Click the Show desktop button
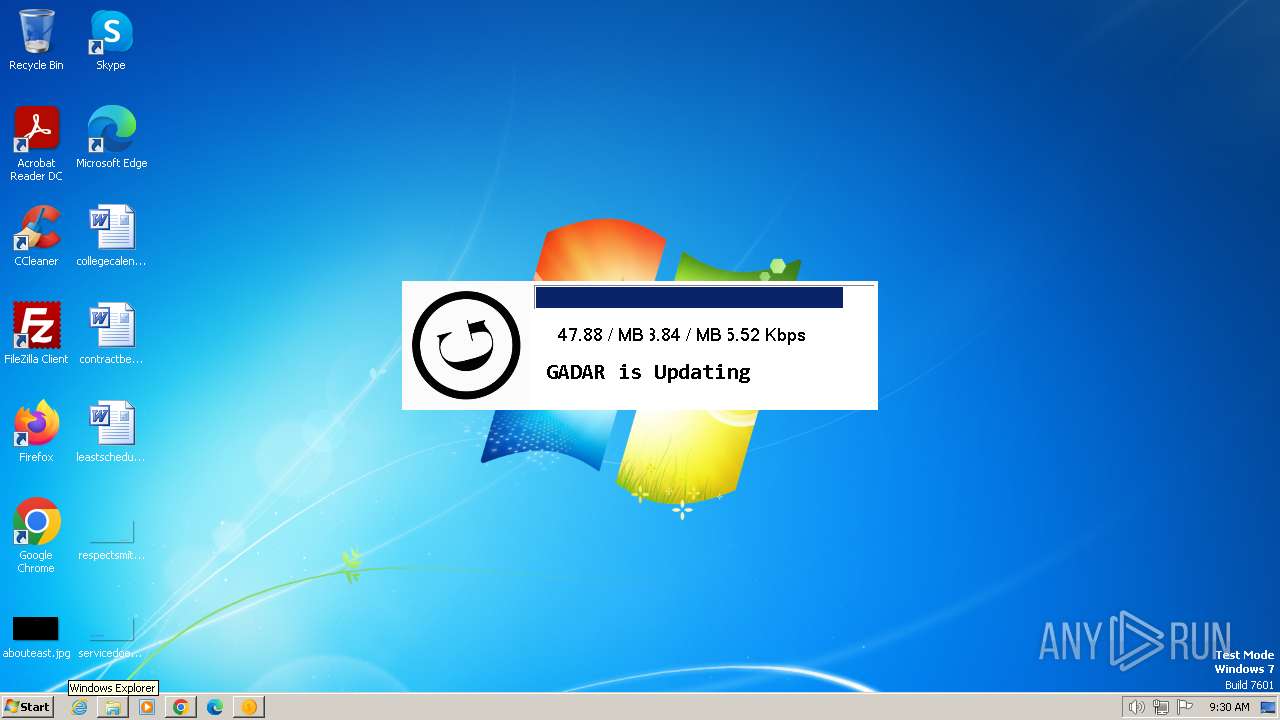The image size is (1280, 720). click(1268, 707)
